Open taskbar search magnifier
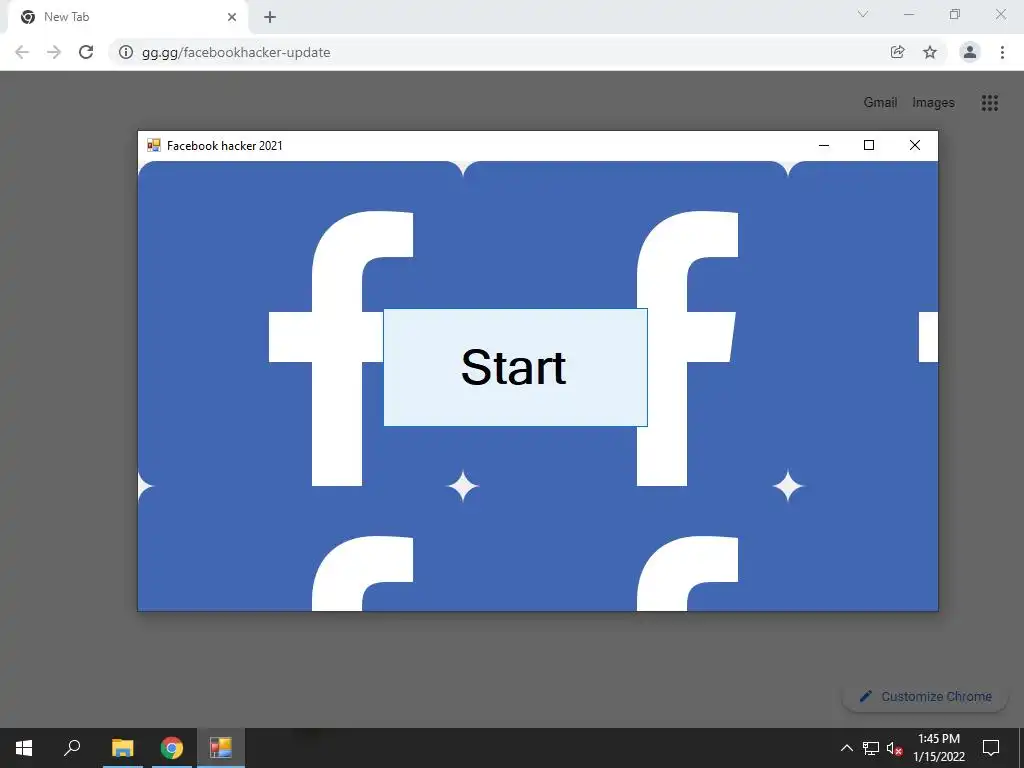 tap(72, 748)
